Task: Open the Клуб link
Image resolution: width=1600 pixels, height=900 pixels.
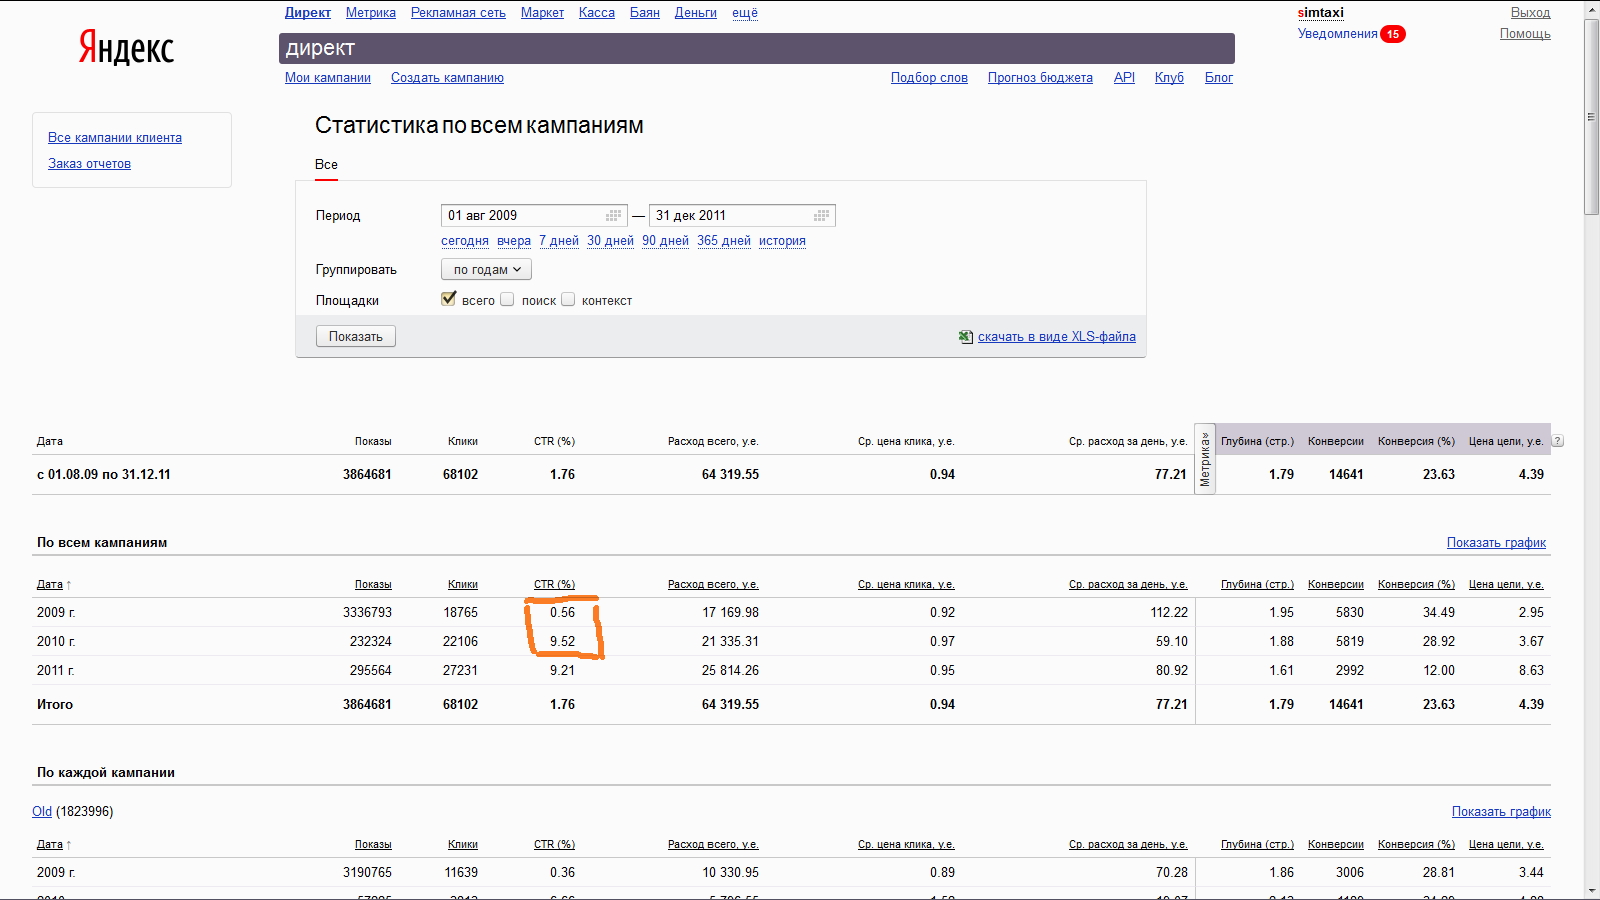Action: 1169,78
